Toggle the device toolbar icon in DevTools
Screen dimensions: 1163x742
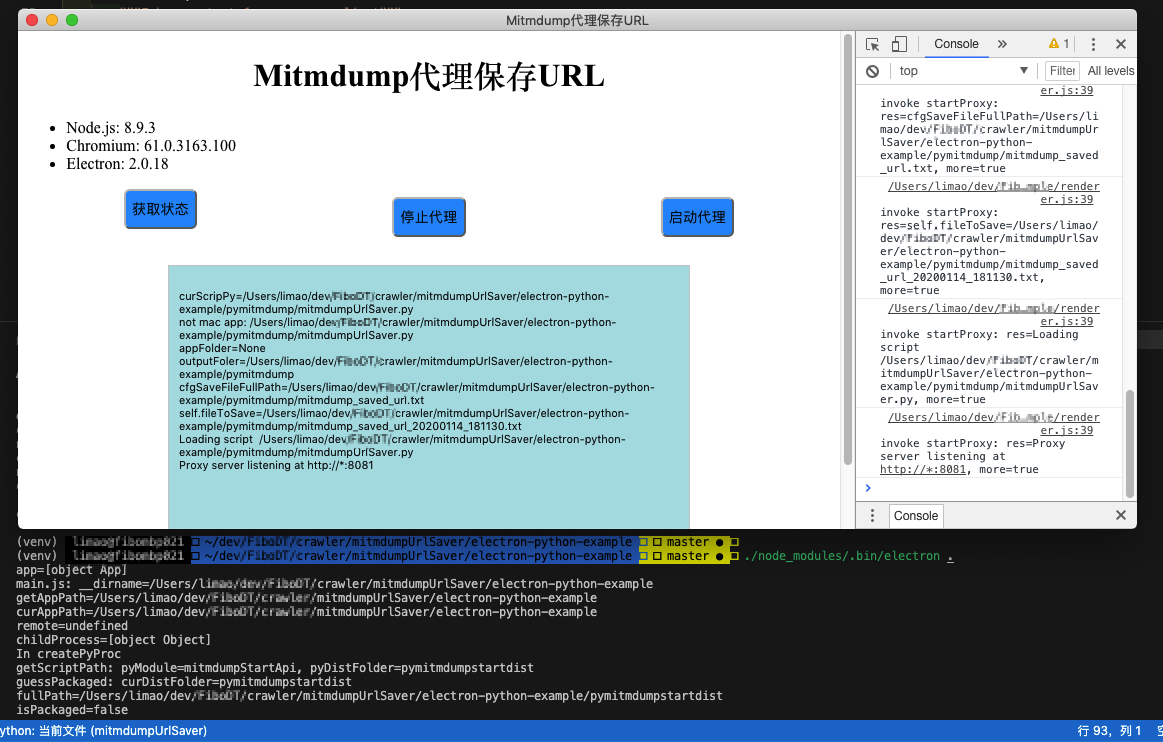pos(899,45)
